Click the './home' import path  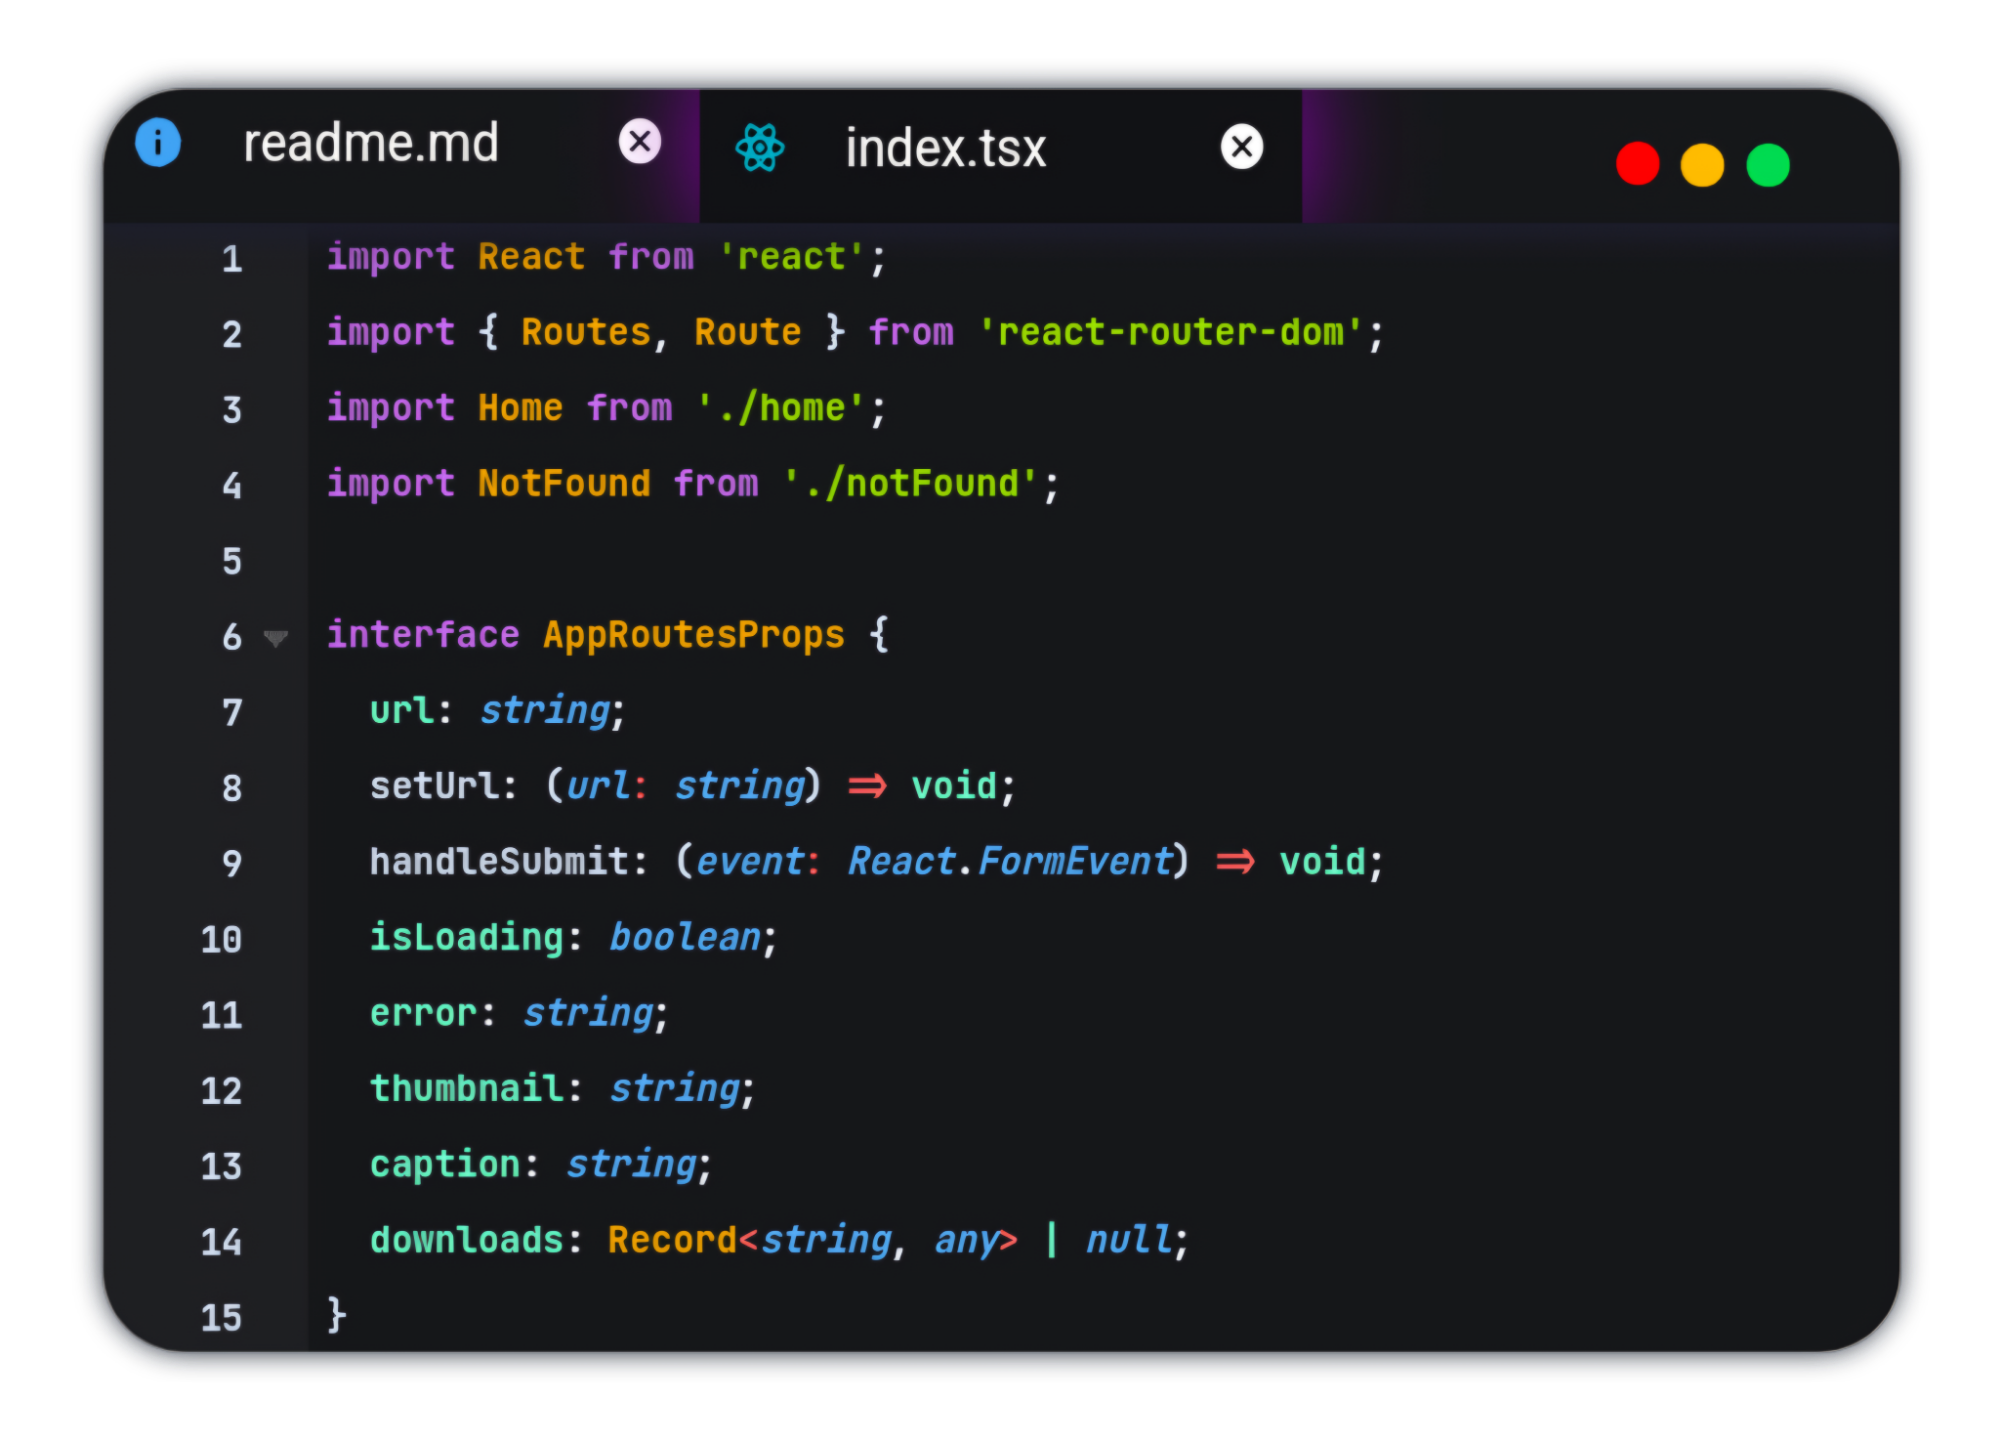pyautogui.click(x=780, y=408)
